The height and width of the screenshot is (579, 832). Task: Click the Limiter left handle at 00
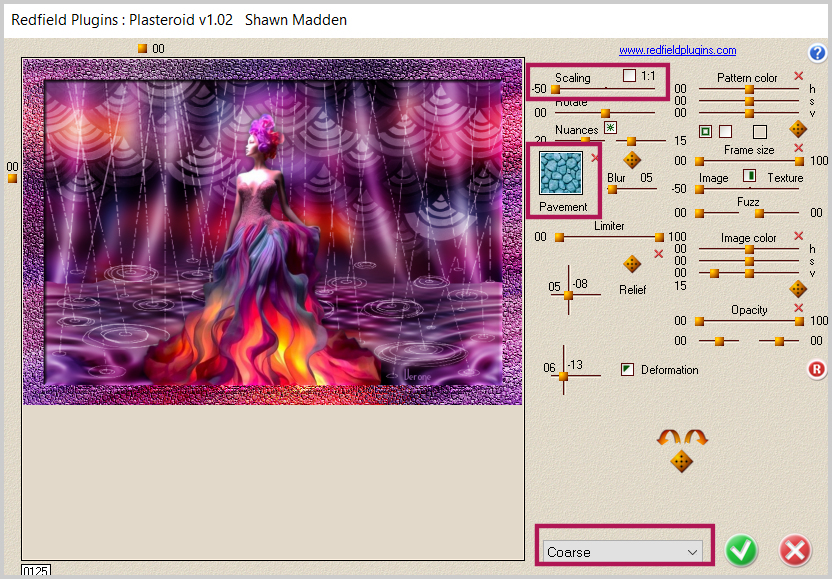559,237
